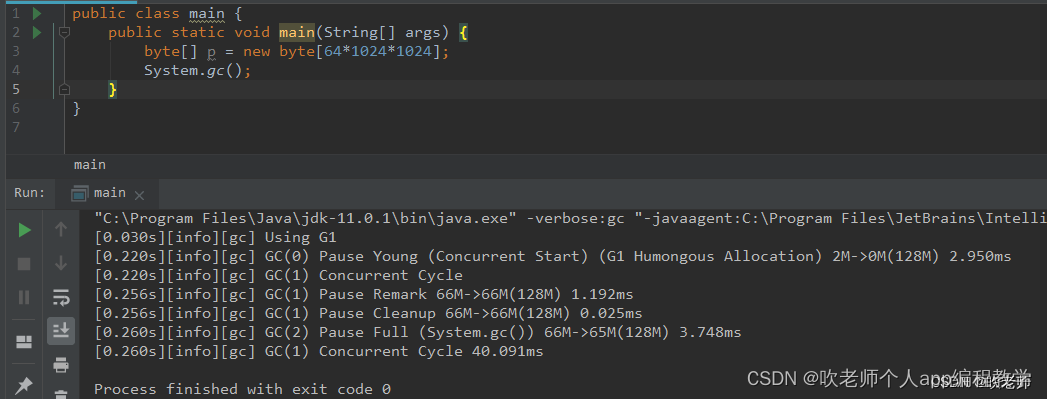Click 'Concurrent Cycle 40.091ms' line
This screenshot has width=1047, height=399.
coord(319,351)
